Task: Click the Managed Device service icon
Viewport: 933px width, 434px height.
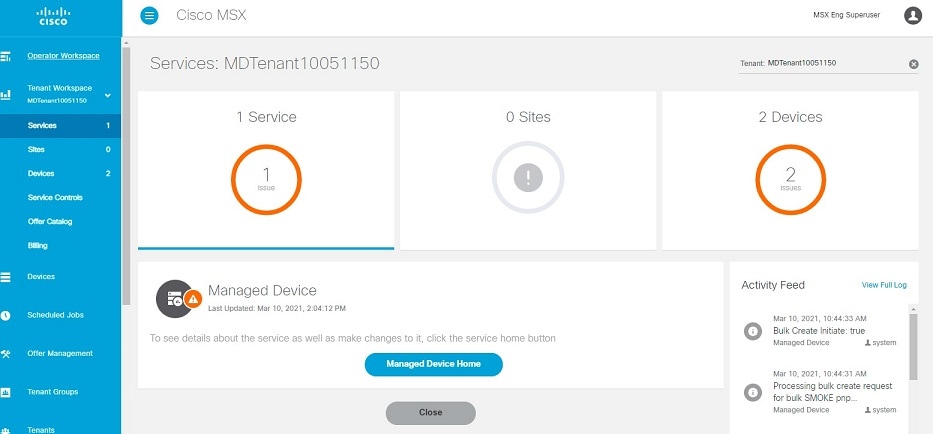Action: click(174, 299)
